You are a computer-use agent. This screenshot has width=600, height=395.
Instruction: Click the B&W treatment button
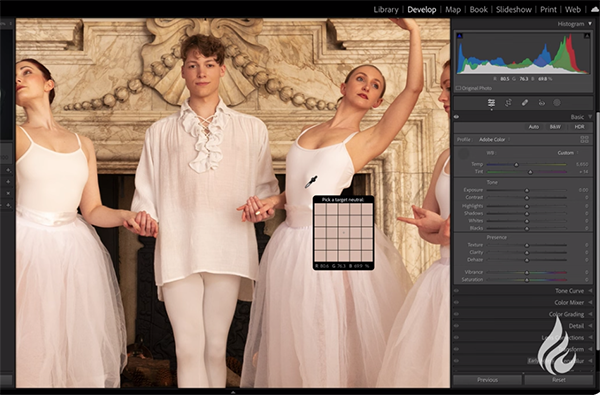[555, 127]
